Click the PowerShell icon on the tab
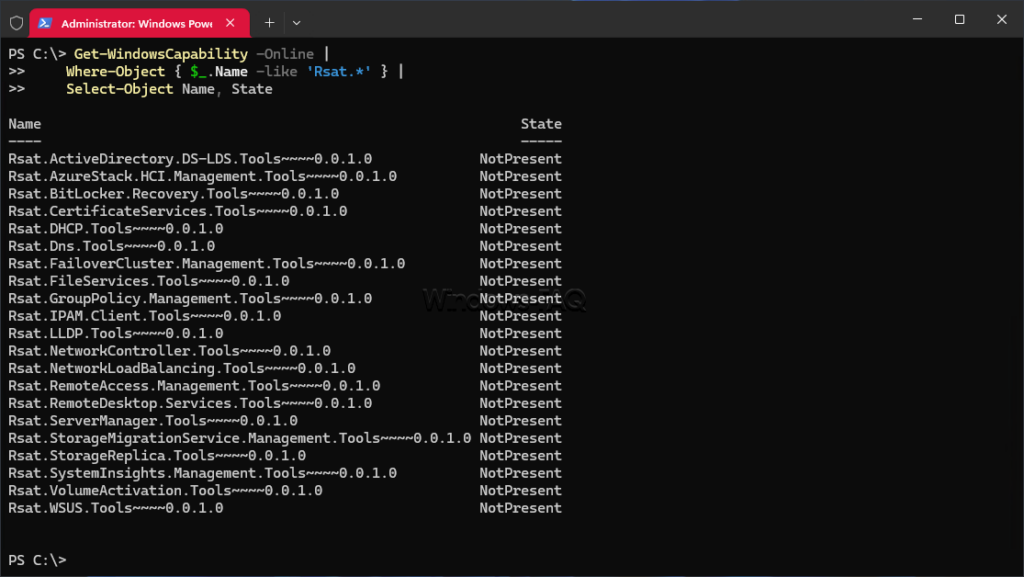 (44, 23)
